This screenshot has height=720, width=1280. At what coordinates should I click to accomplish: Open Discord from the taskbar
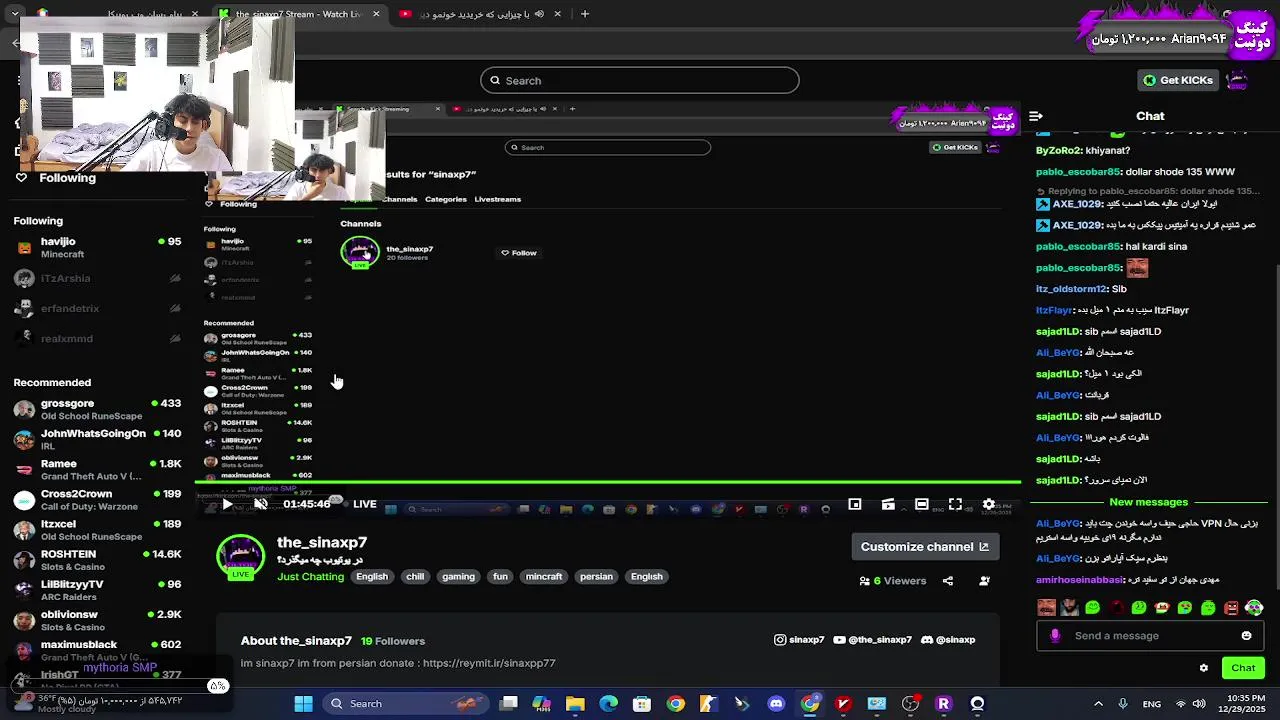776,704
